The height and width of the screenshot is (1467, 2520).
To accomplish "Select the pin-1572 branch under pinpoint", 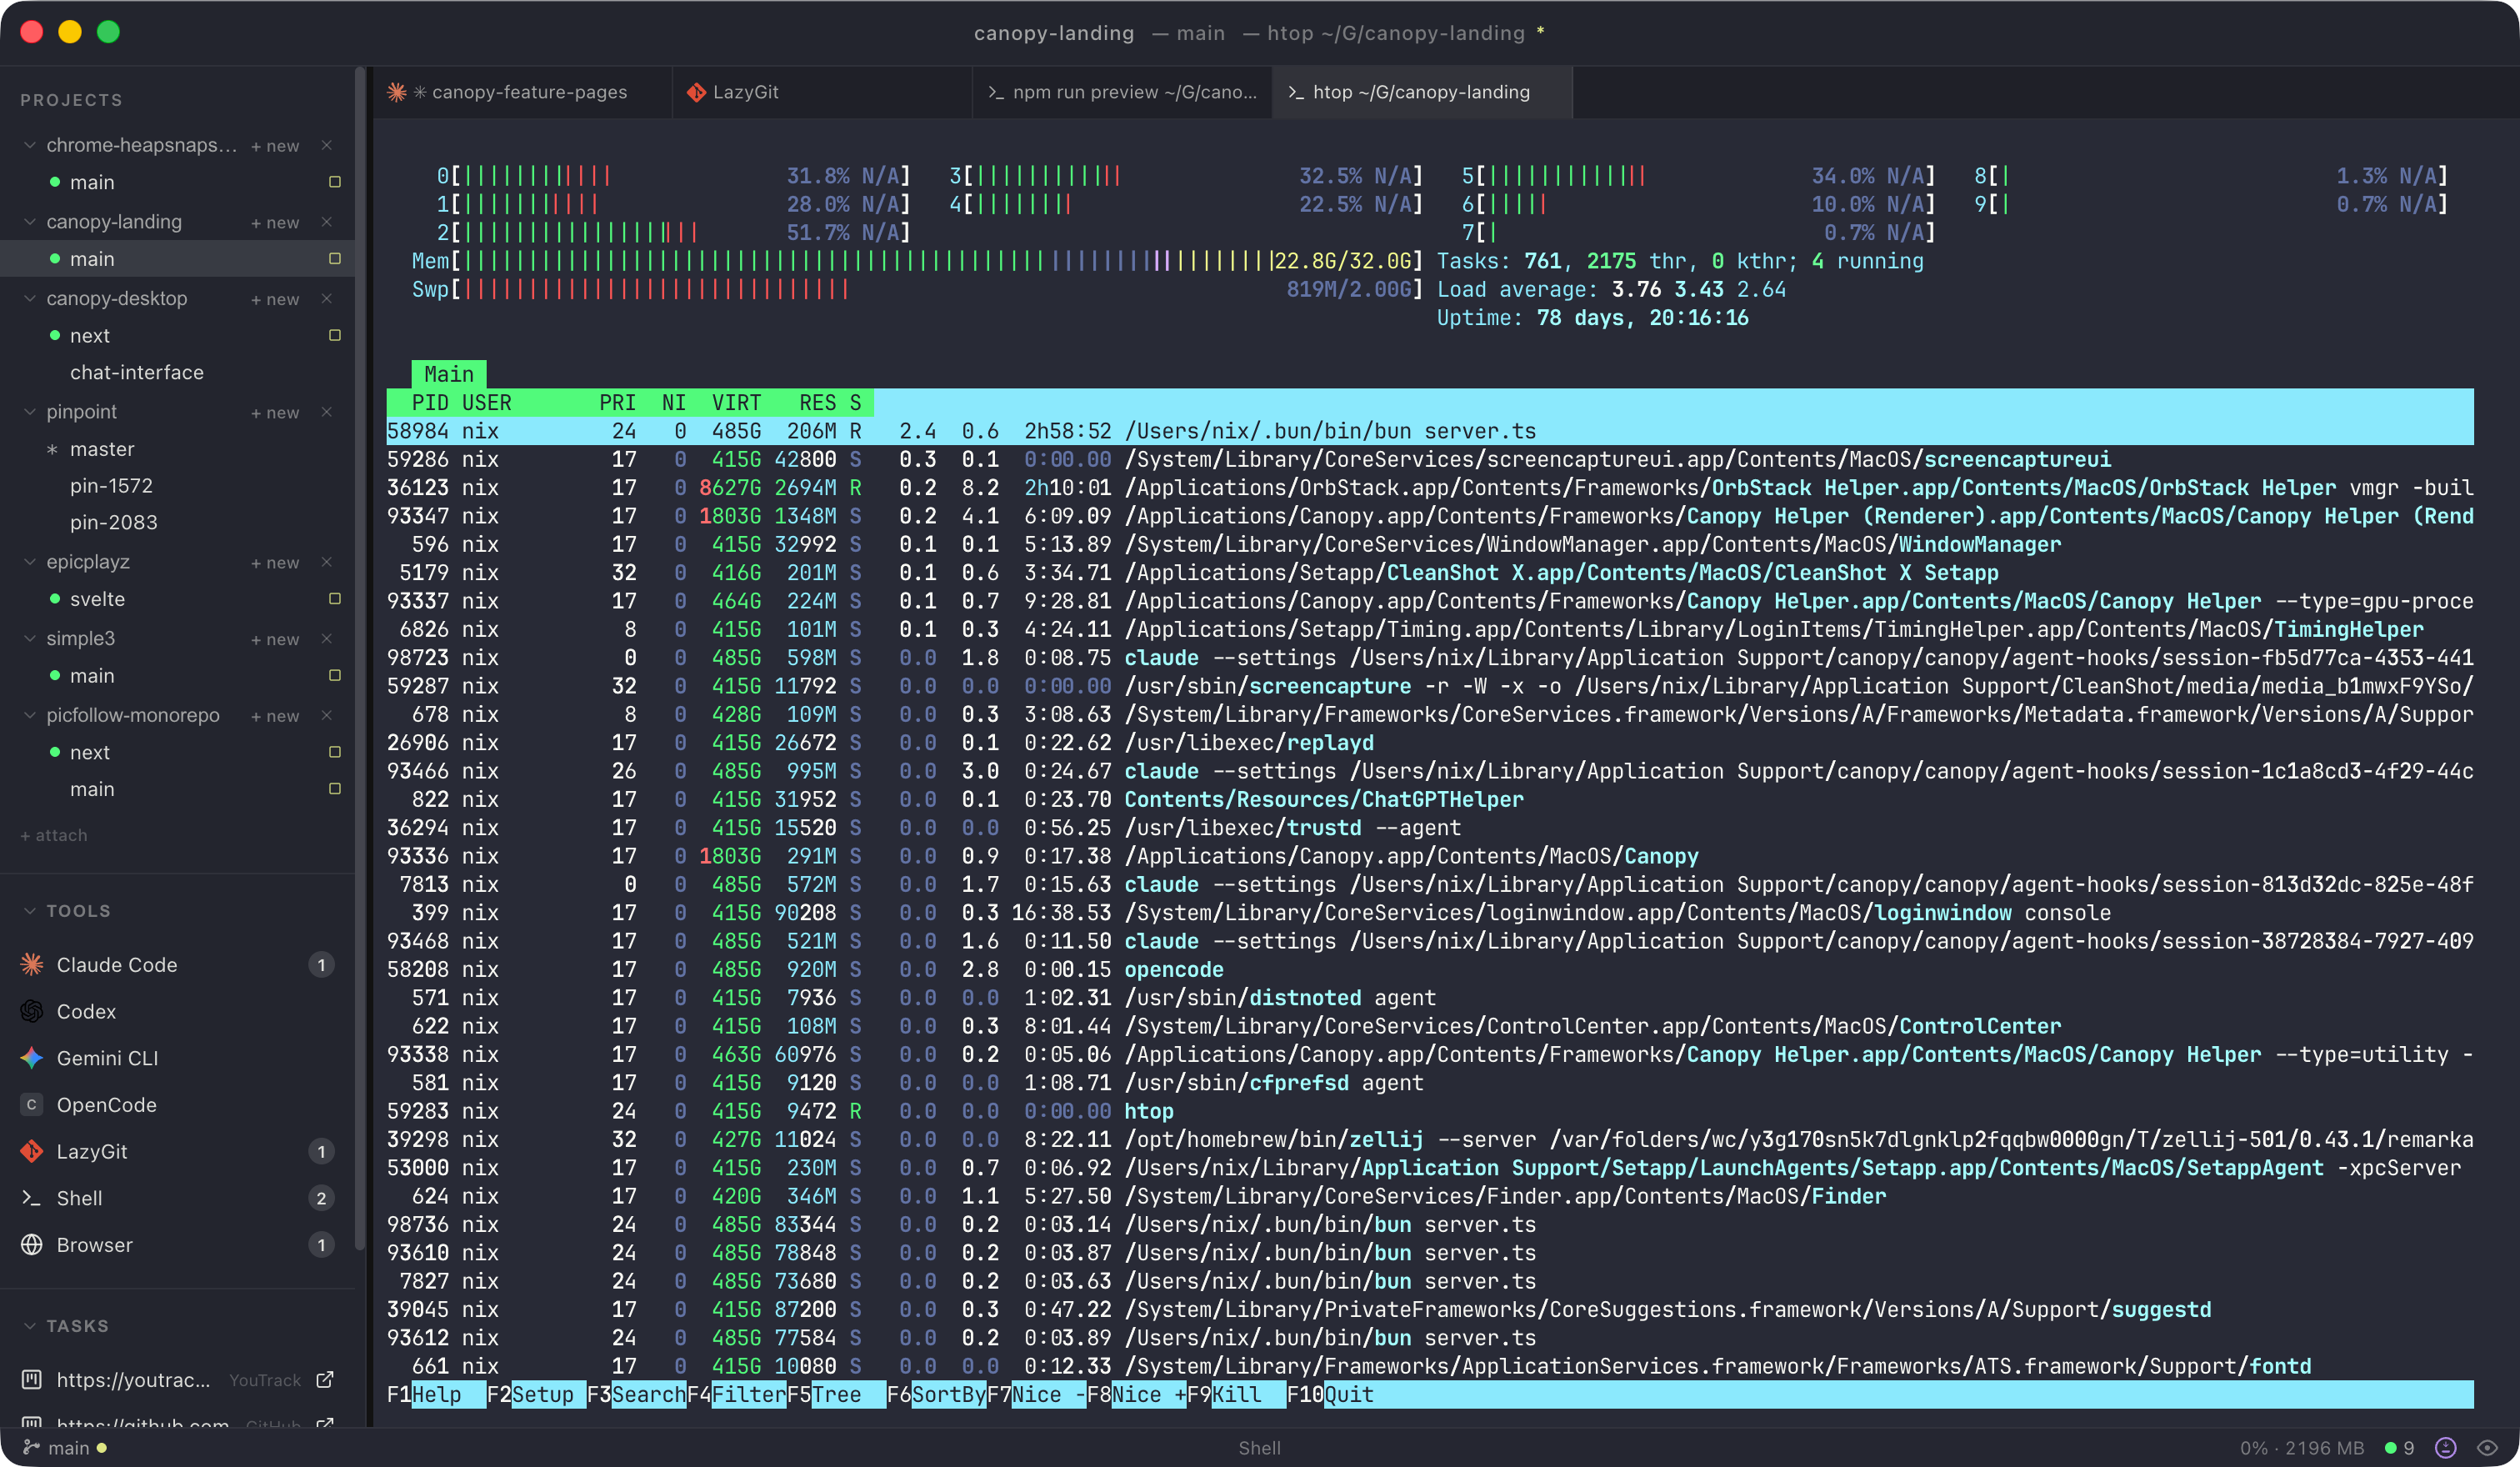I will 111,486.
